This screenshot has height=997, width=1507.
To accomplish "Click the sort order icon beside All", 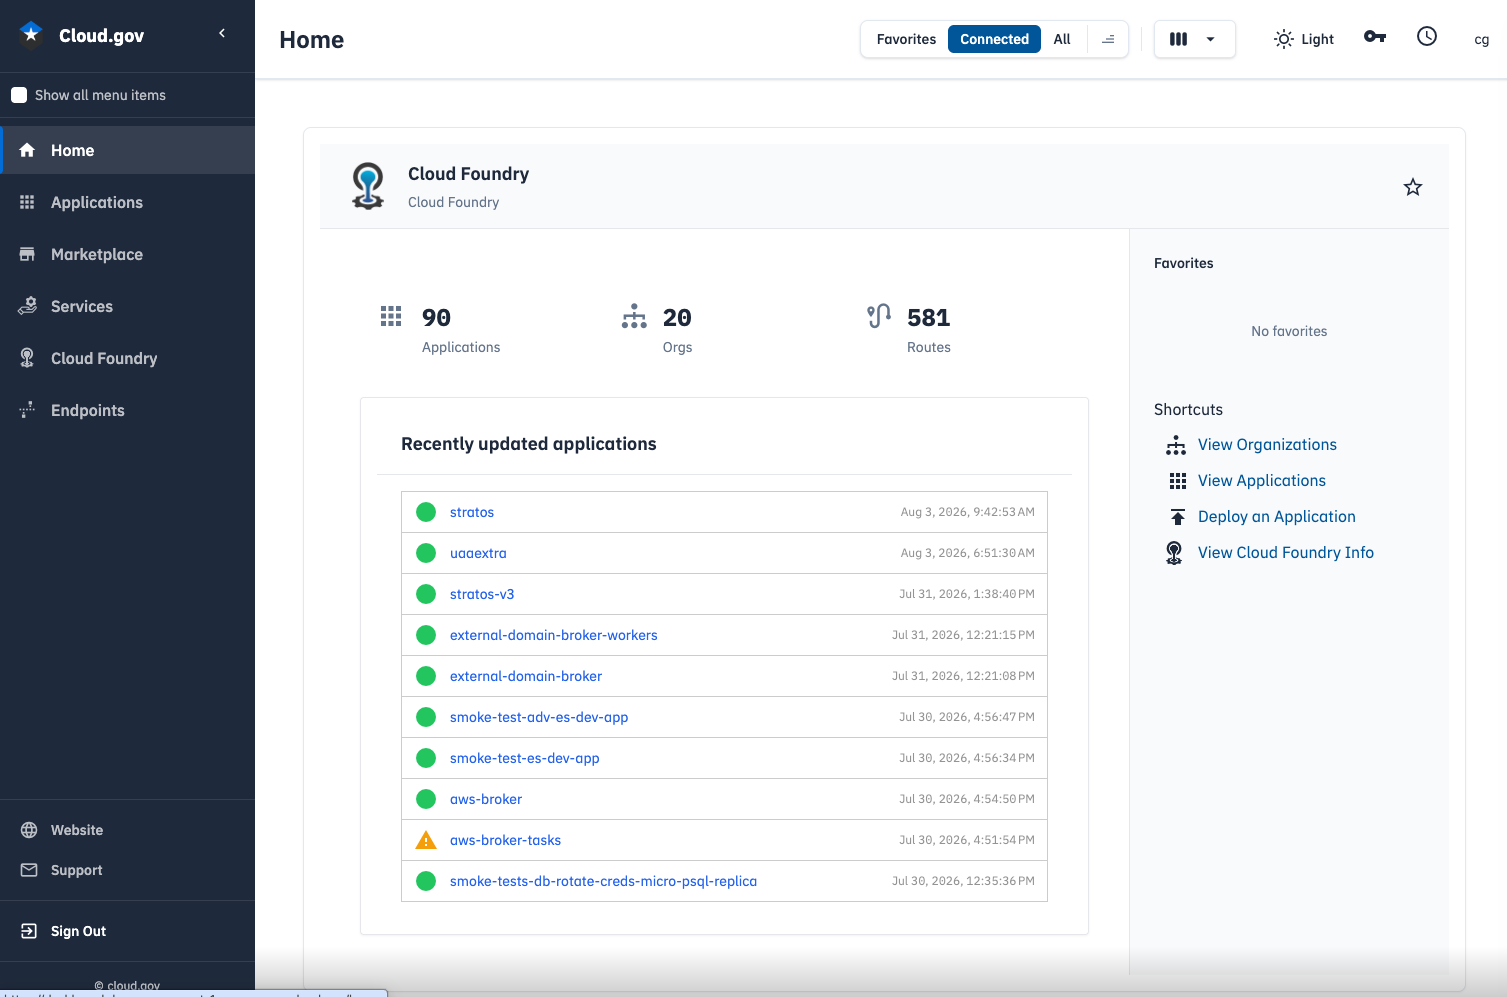I will (x=1108, y=39).
